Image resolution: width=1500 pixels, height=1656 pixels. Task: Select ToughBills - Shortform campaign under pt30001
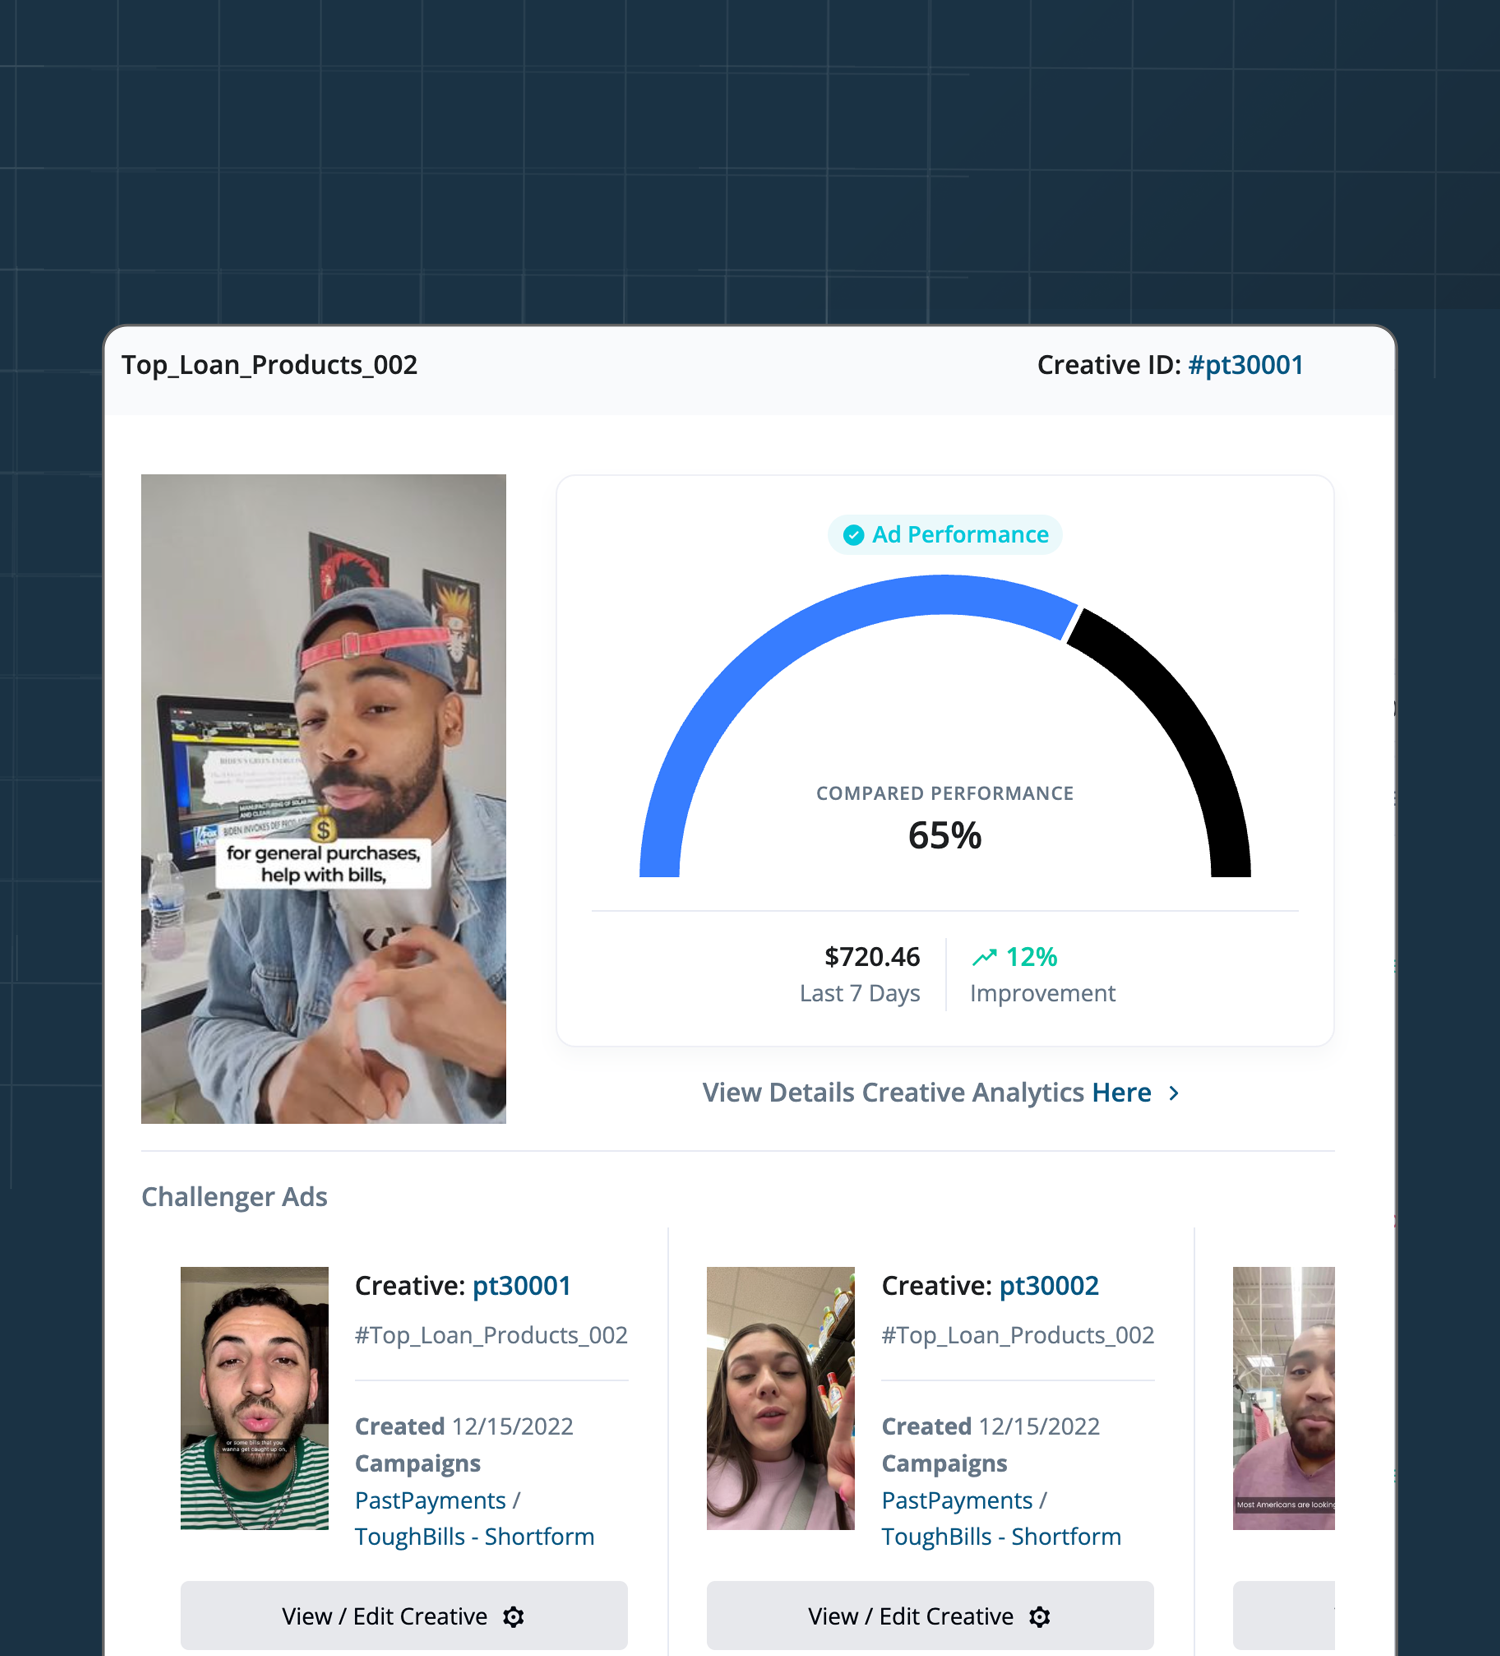pyautogui.click(x=474, y=1537)
